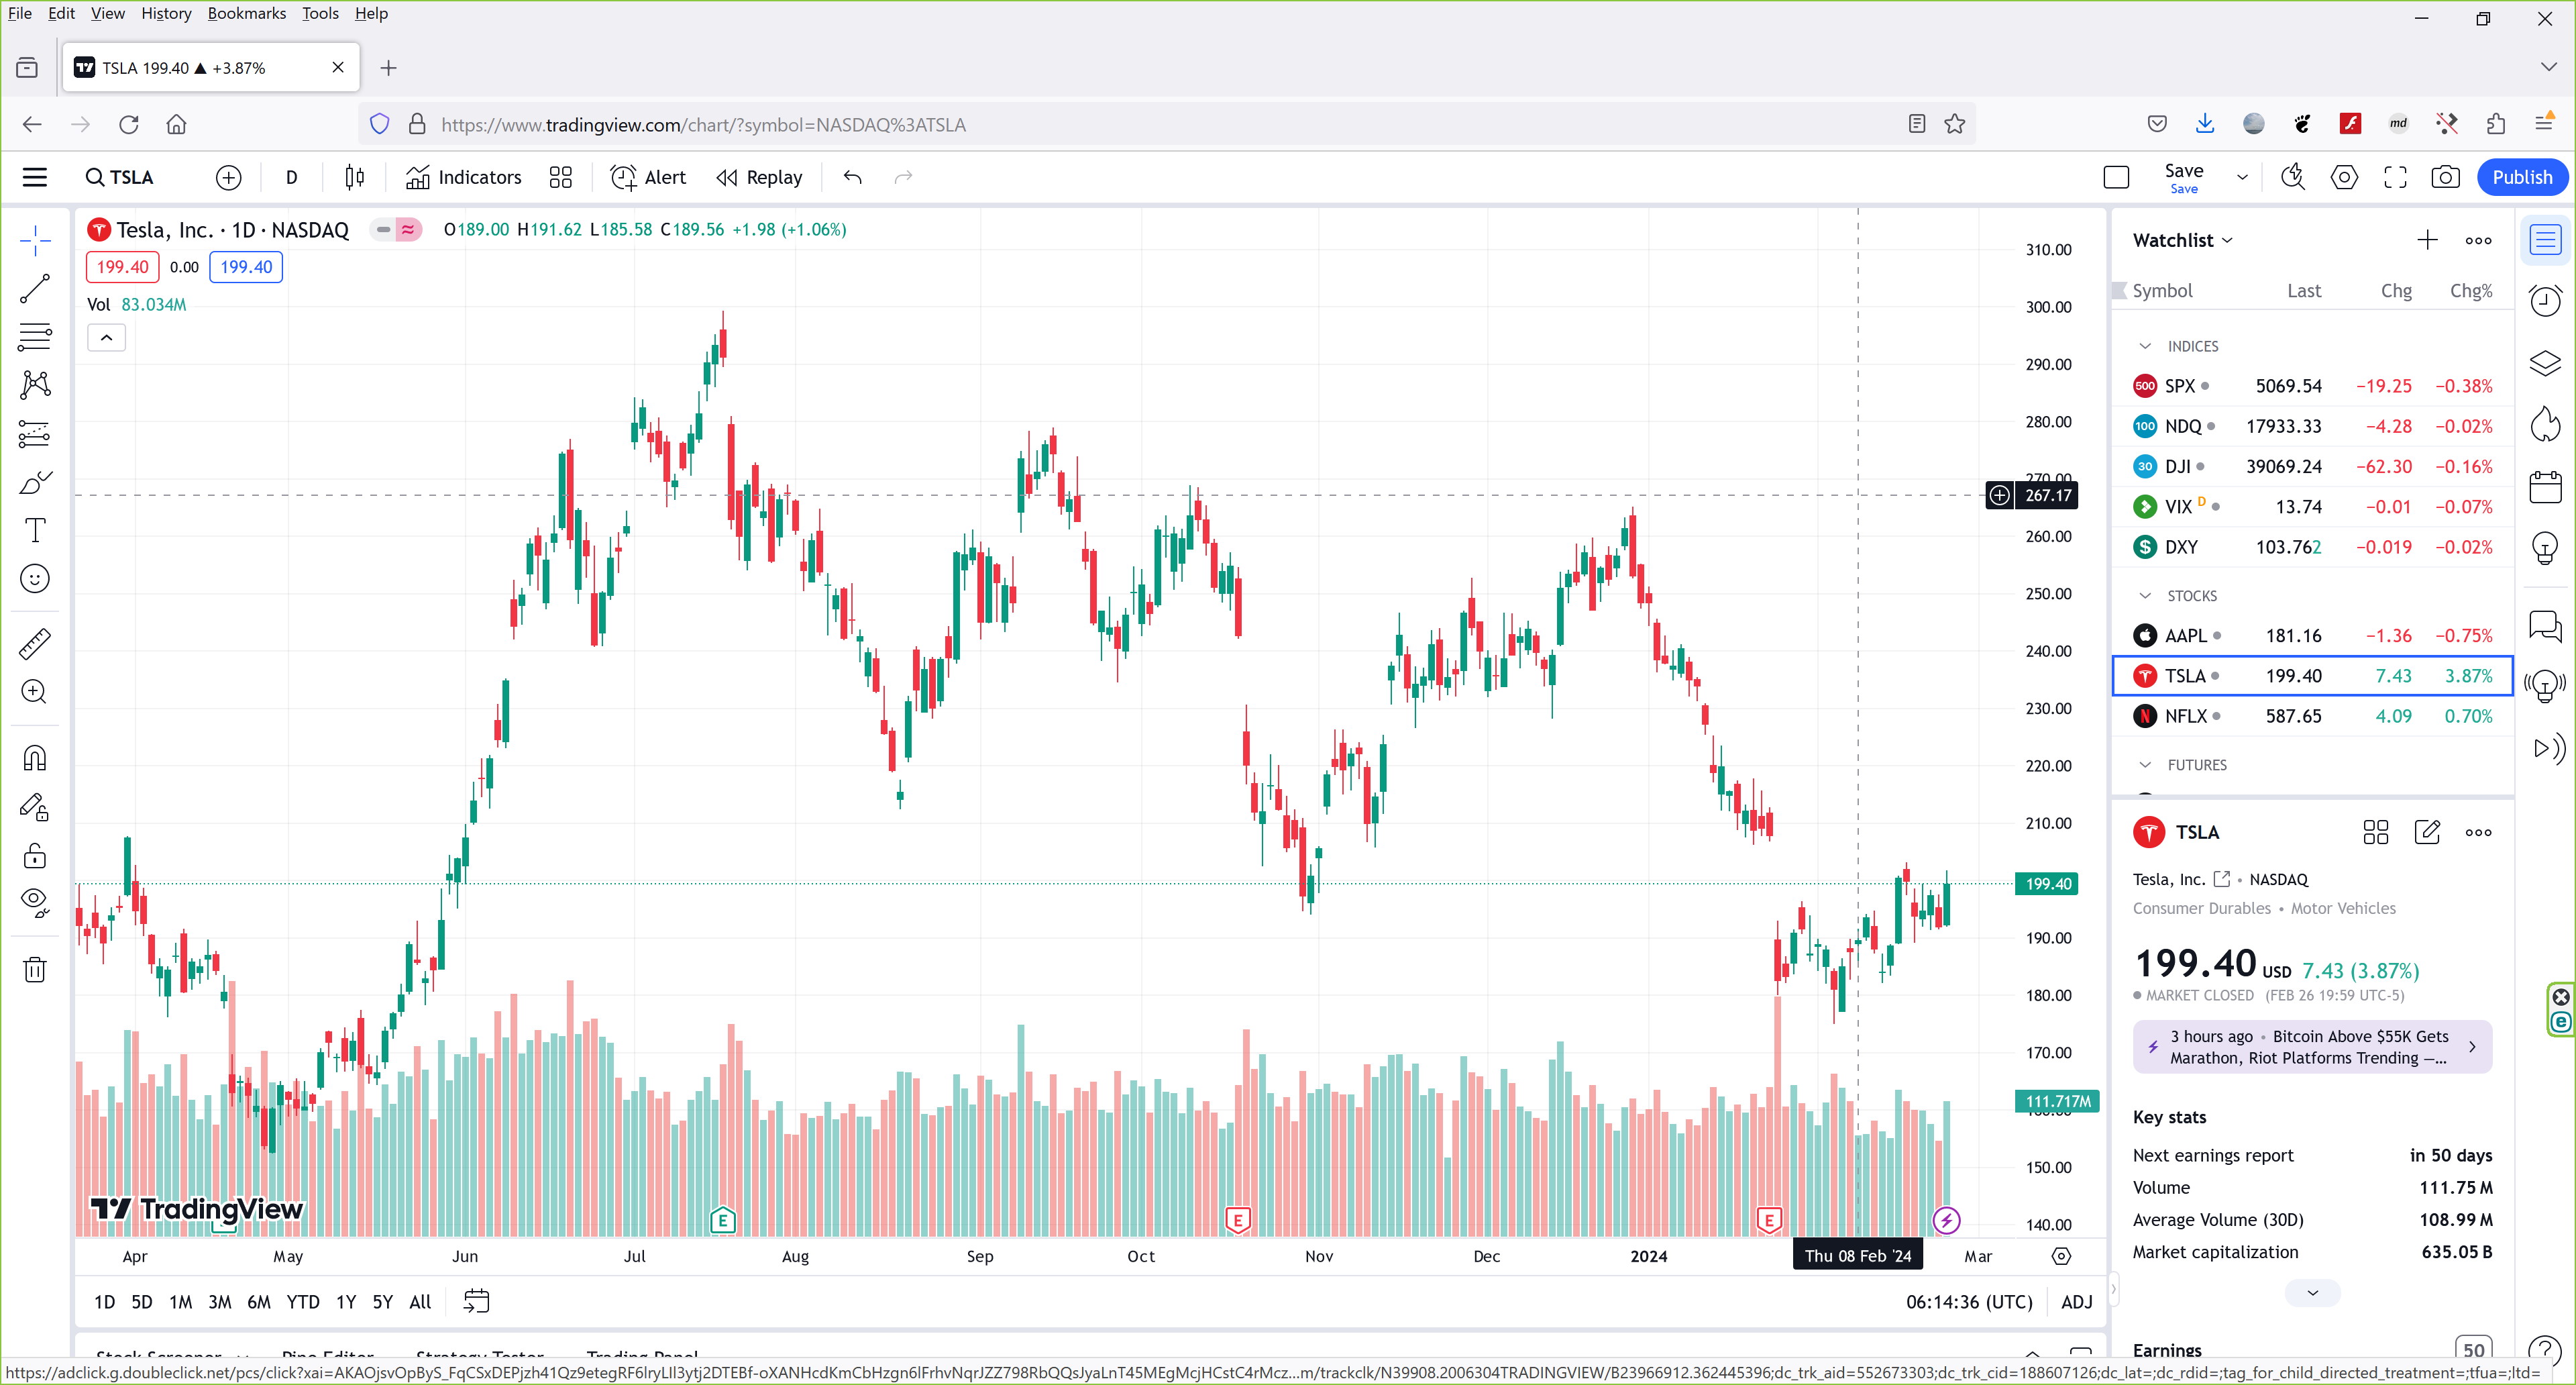
Task: Open the object tree layers panel
Action: tap(2545, 363)
